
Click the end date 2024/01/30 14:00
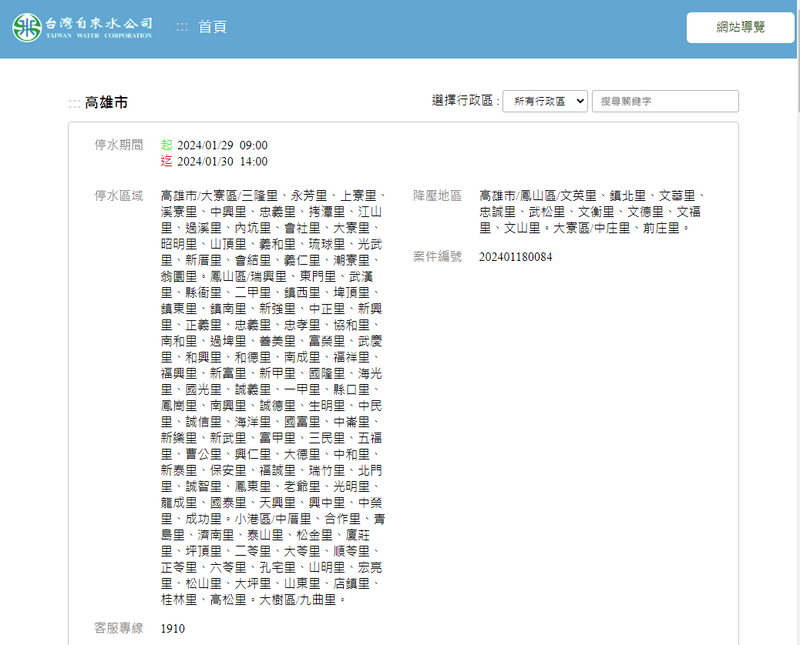[222, 161]
